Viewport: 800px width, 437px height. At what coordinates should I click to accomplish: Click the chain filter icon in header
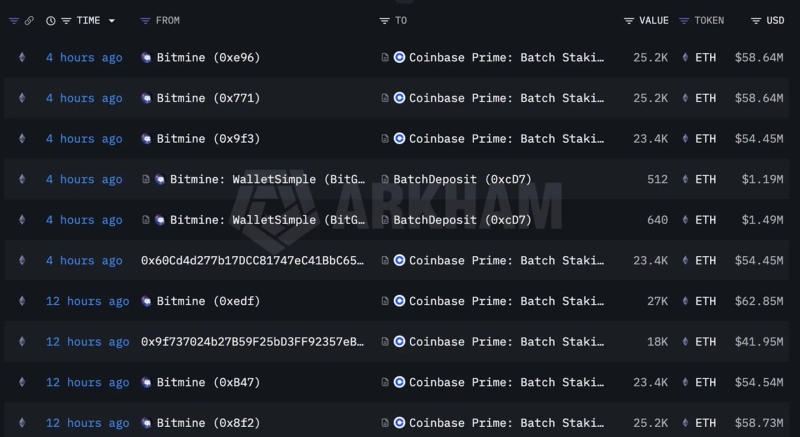(x=14, y=21)
